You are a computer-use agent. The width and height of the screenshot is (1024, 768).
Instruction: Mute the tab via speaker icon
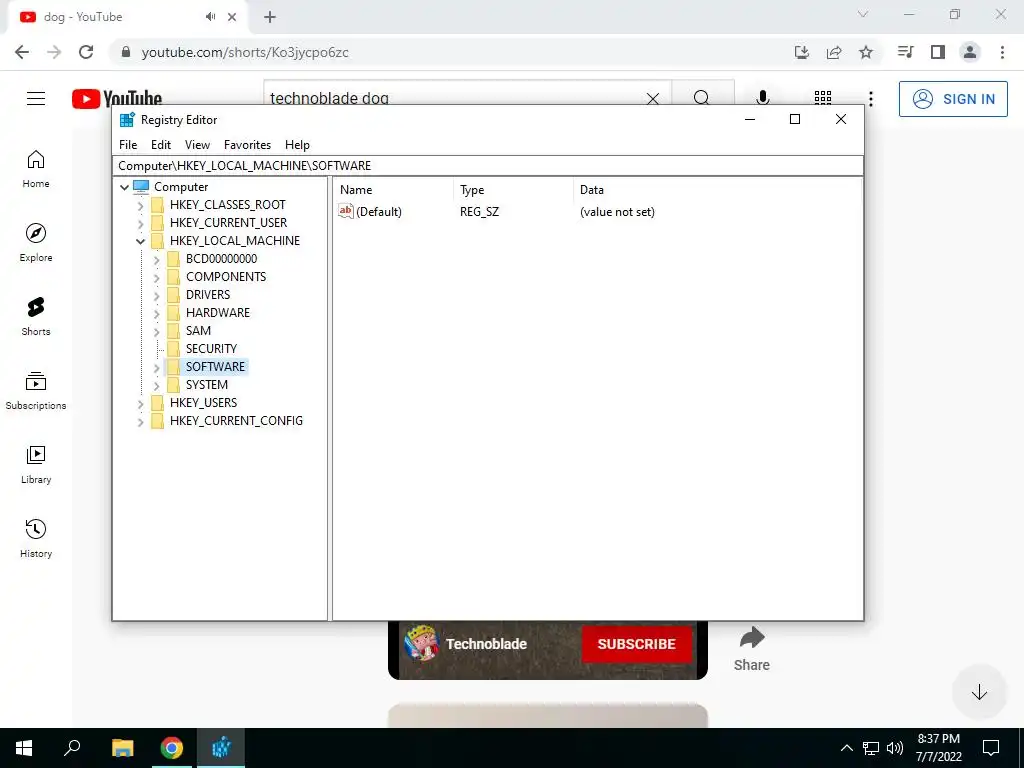(x=210, y=17)
